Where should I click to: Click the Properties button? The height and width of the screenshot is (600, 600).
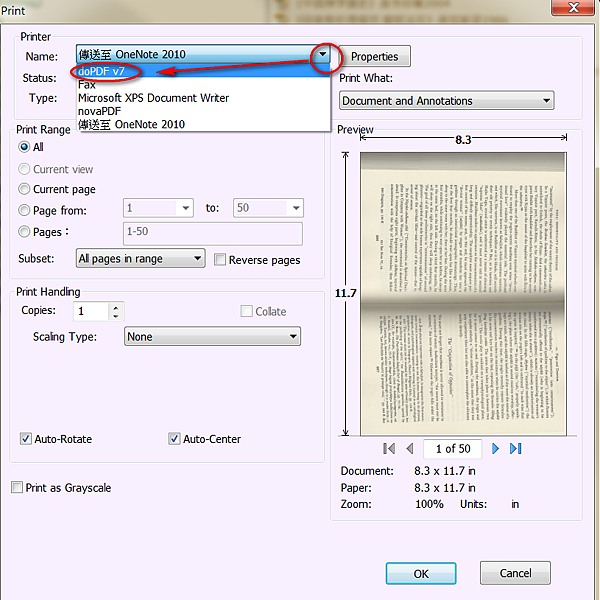(x=375, y=56)
